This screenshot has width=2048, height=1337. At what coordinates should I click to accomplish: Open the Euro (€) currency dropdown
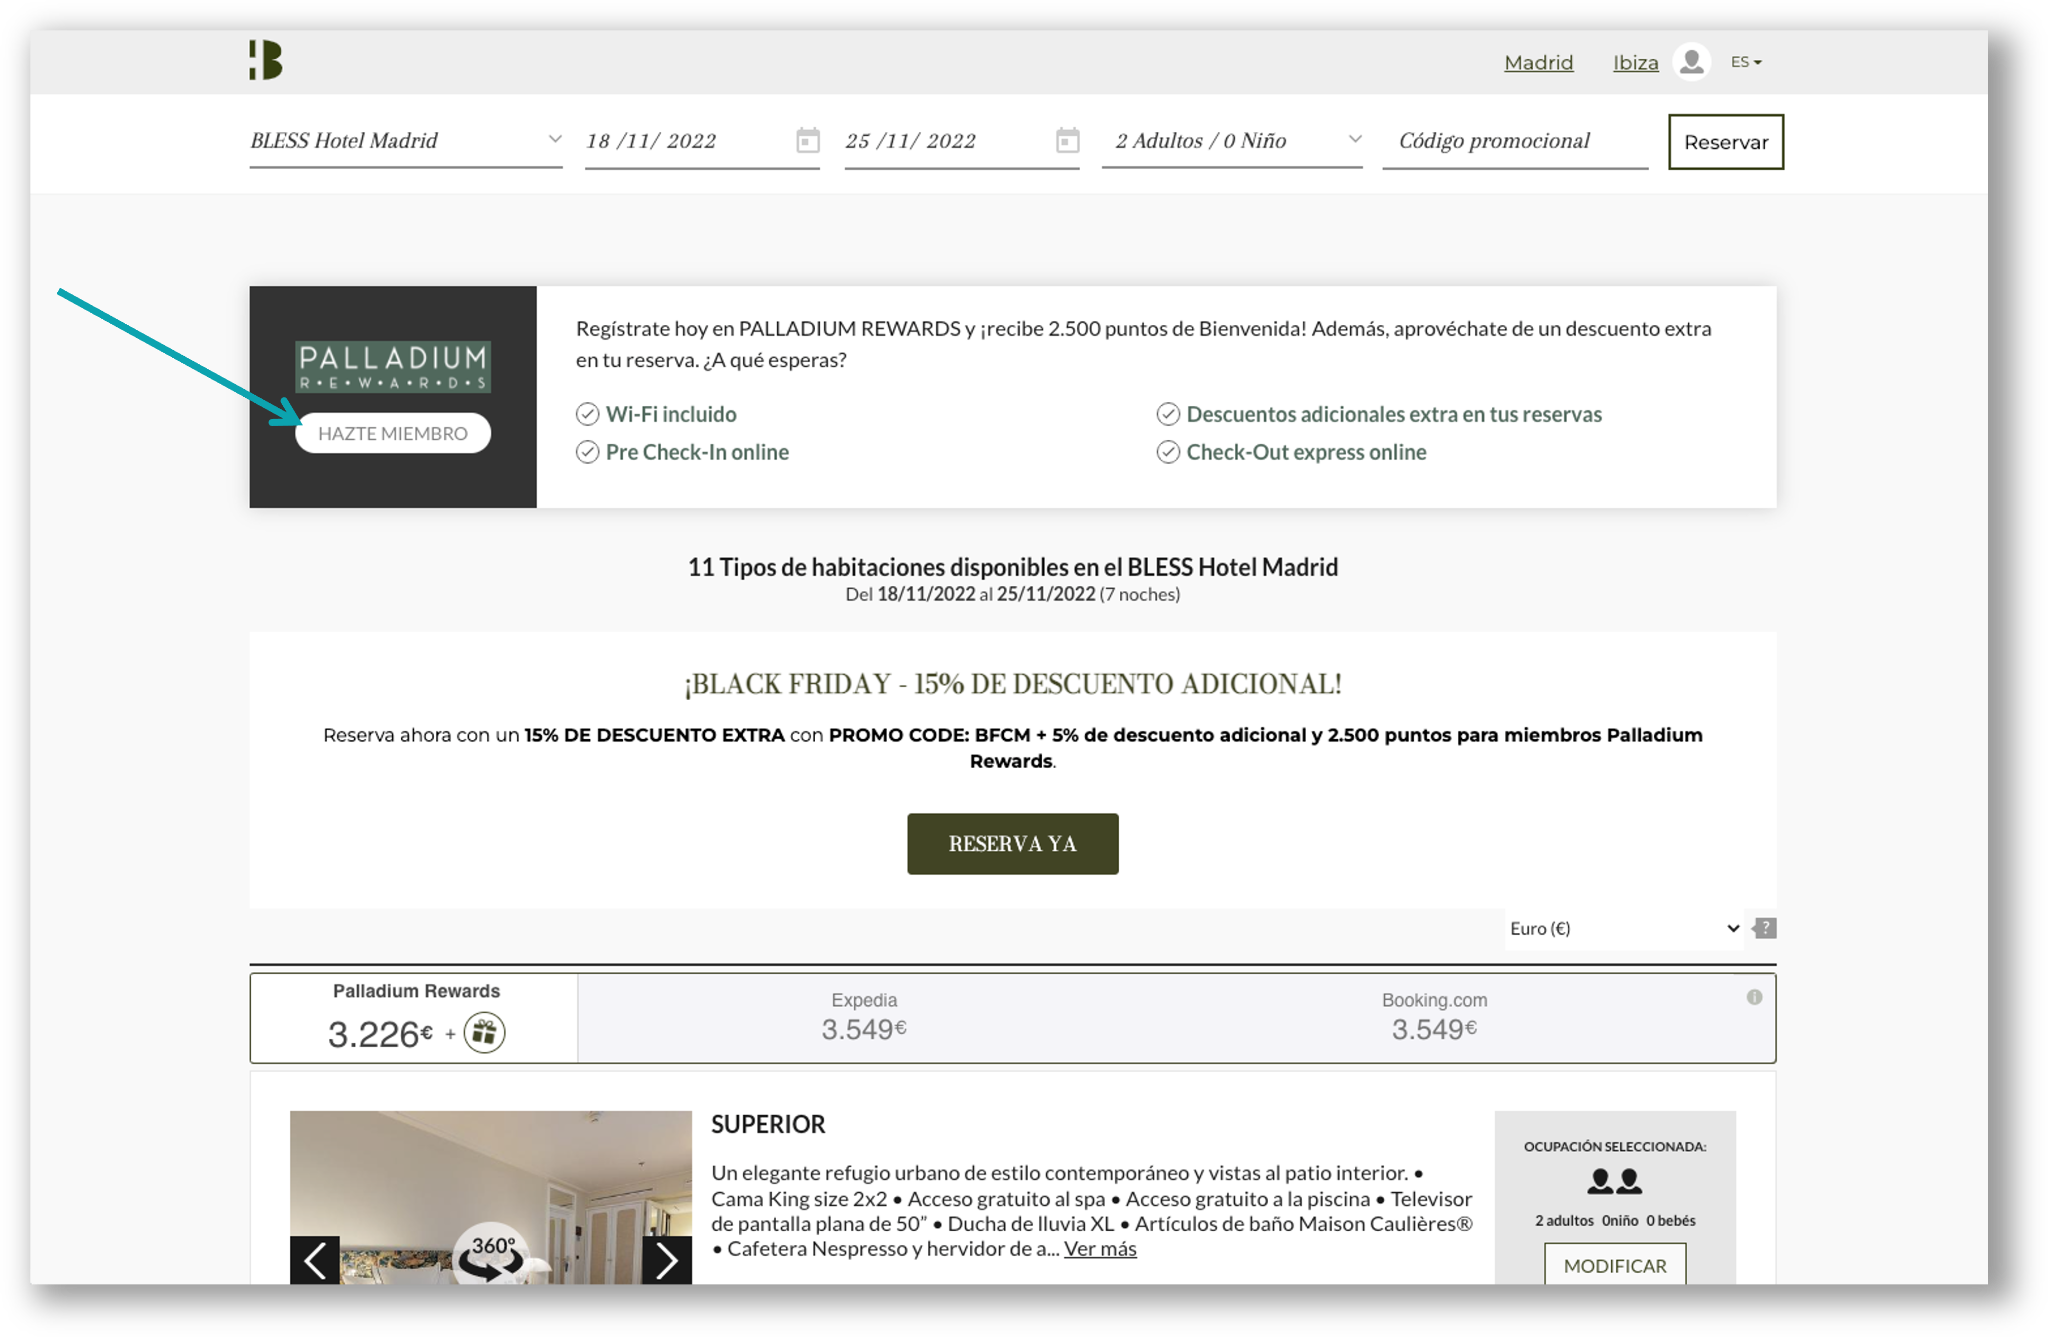pyautogui.click(x=1624, y=928)
